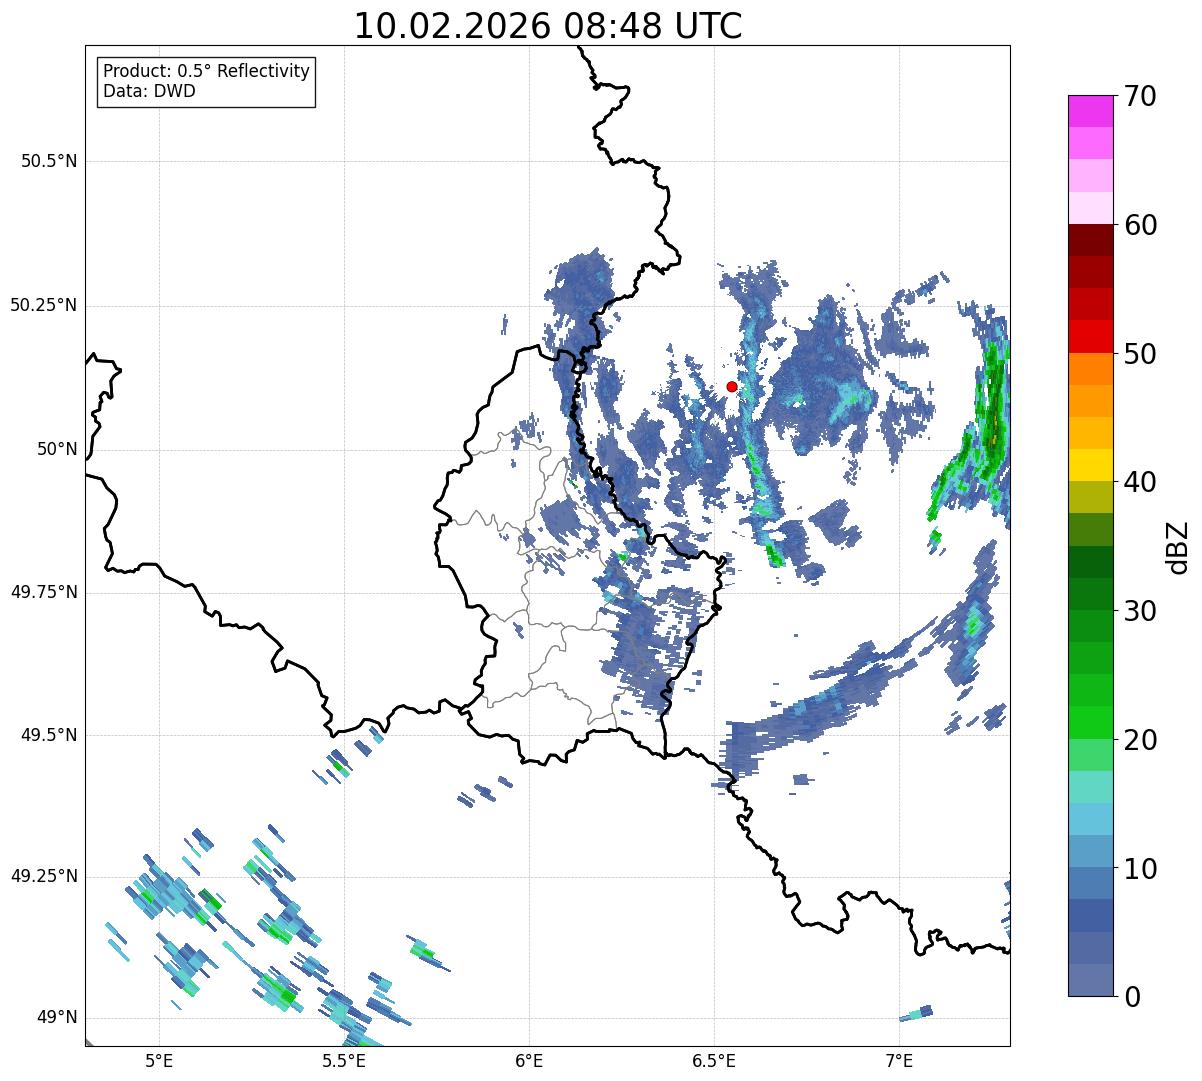Click the '6.5°E' longitude label
Screen dimensions: 1202x1081
click(x=714, y=1060)
